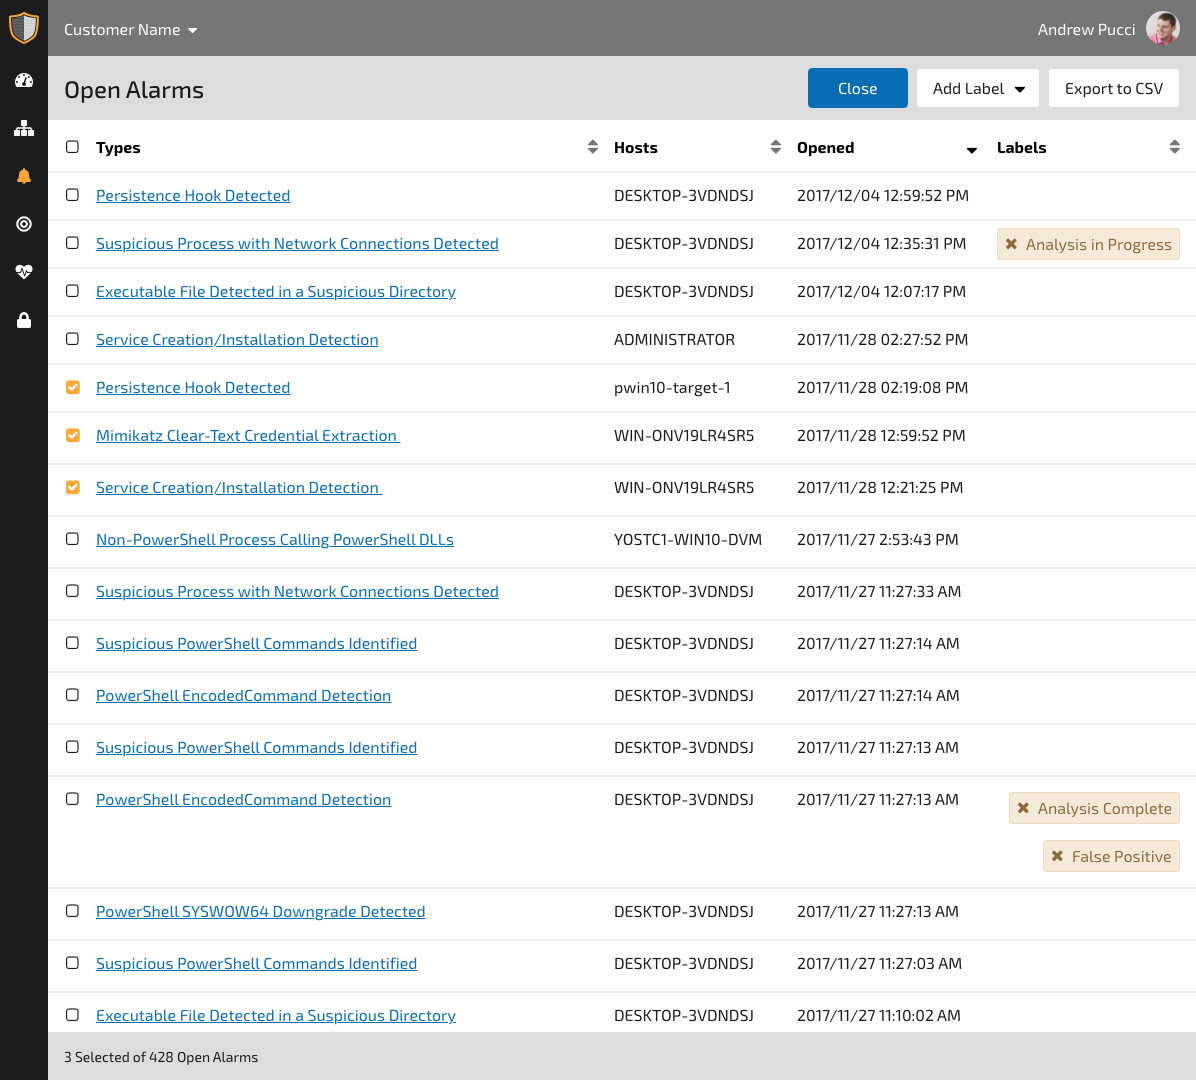Click '3 Selected of 428 Open Alarms' status

[x=161, y=1057]
